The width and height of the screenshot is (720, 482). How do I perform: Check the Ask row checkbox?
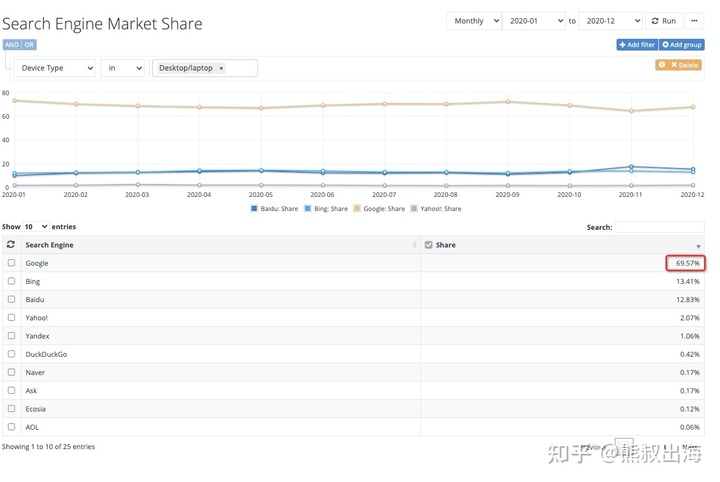[x=11, y=390]
